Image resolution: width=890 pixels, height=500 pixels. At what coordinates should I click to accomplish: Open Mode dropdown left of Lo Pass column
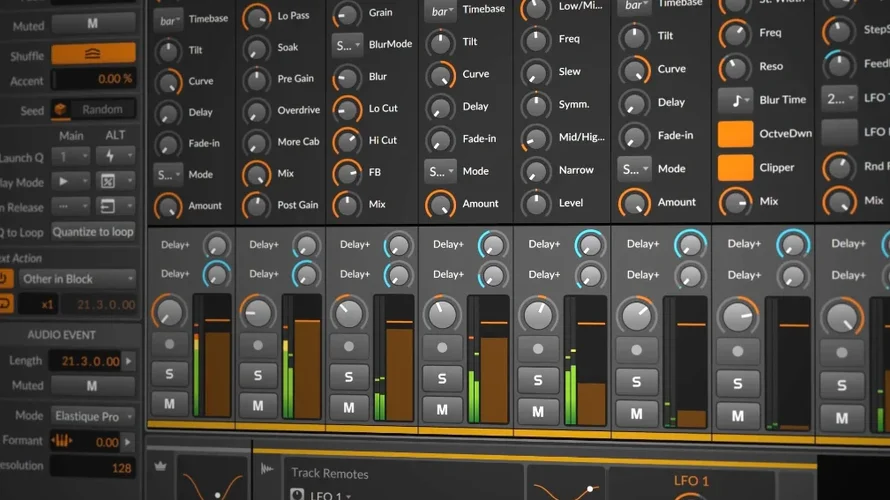click(x=168, y=174)
